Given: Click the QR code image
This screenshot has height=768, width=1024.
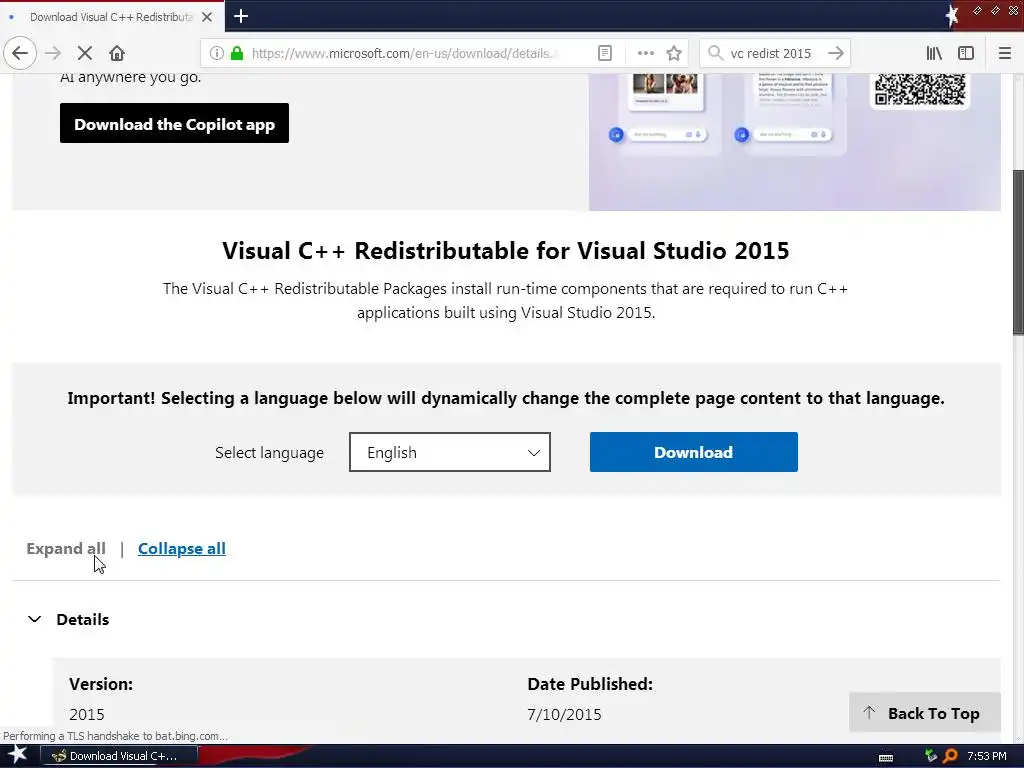Looking at the screenshot, I should [920, 90].
